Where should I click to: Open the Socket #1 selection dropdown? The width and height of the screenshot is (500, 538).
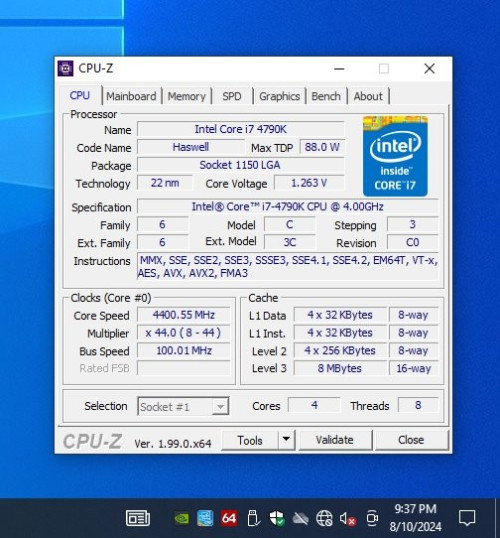pos(183,407)
